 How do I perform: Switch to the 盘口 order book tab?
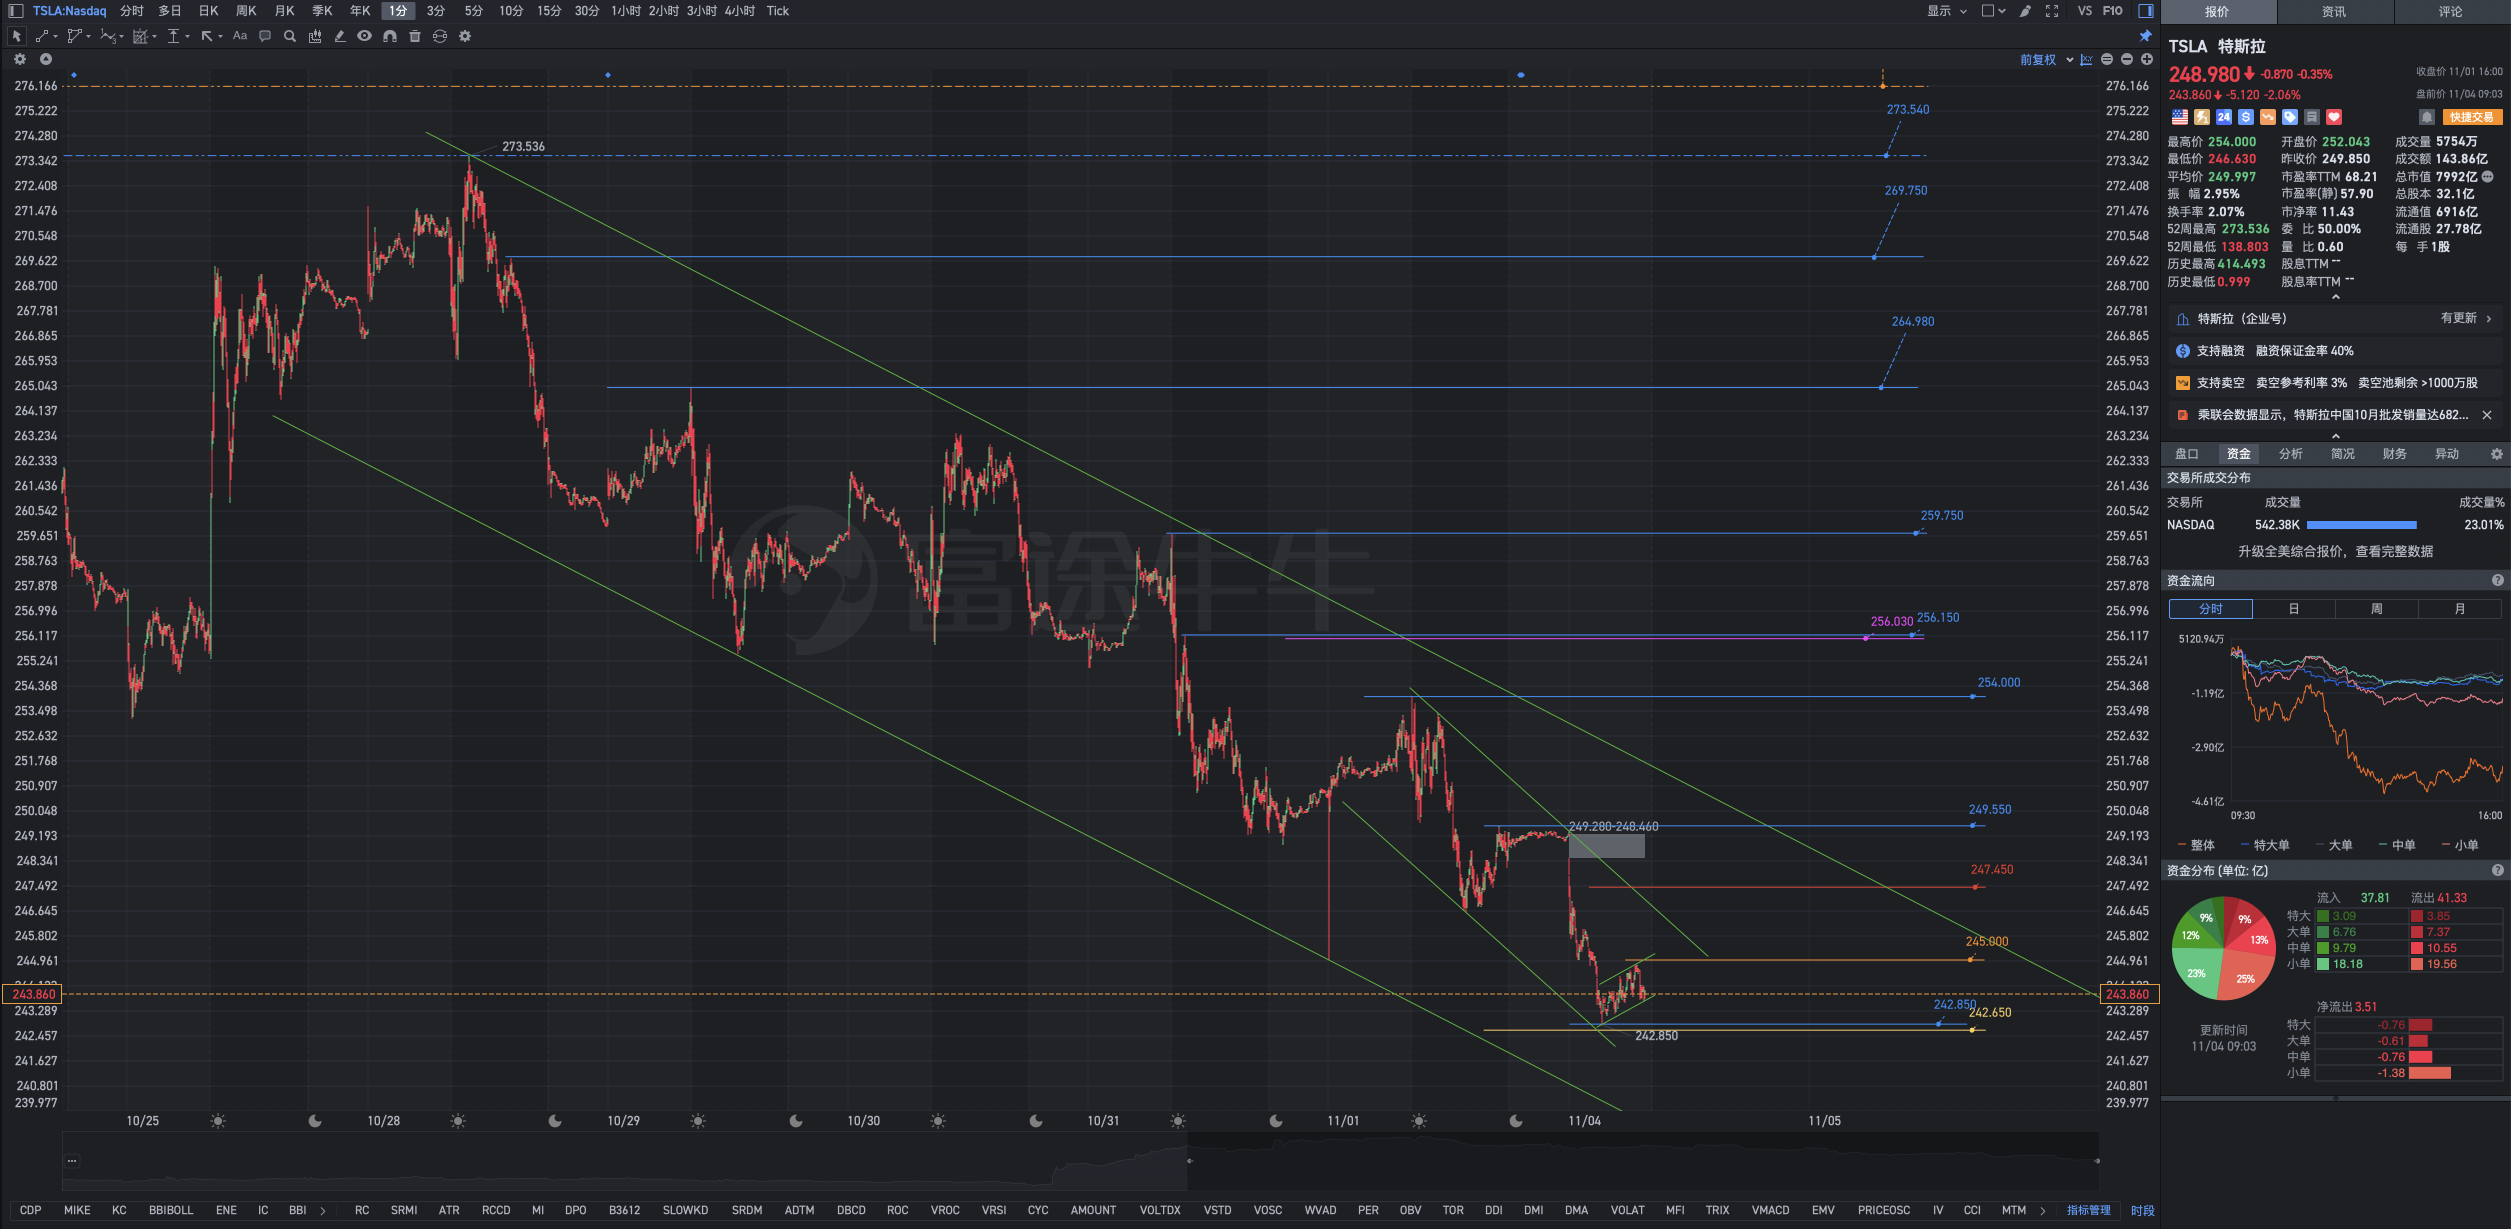click(2187, 454)
